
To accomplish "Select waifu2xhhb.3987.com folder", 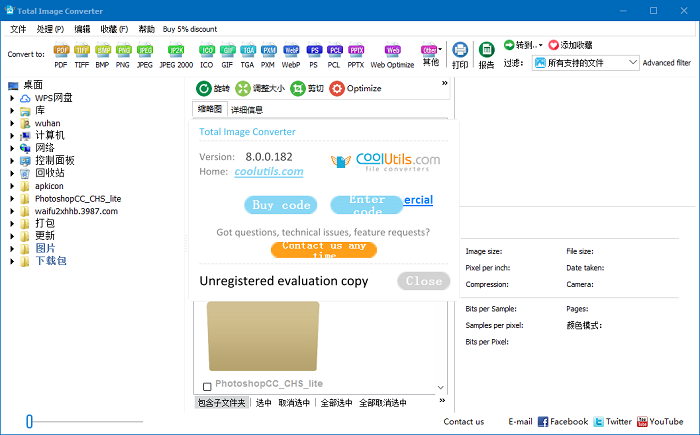I will [x=76, y=211].
